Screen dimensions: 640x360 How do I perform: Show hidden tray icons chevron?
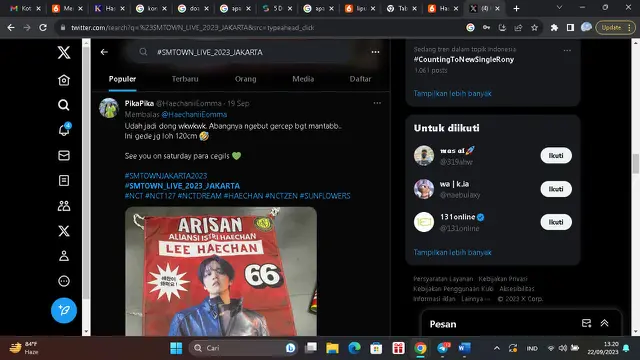(497, 348)
